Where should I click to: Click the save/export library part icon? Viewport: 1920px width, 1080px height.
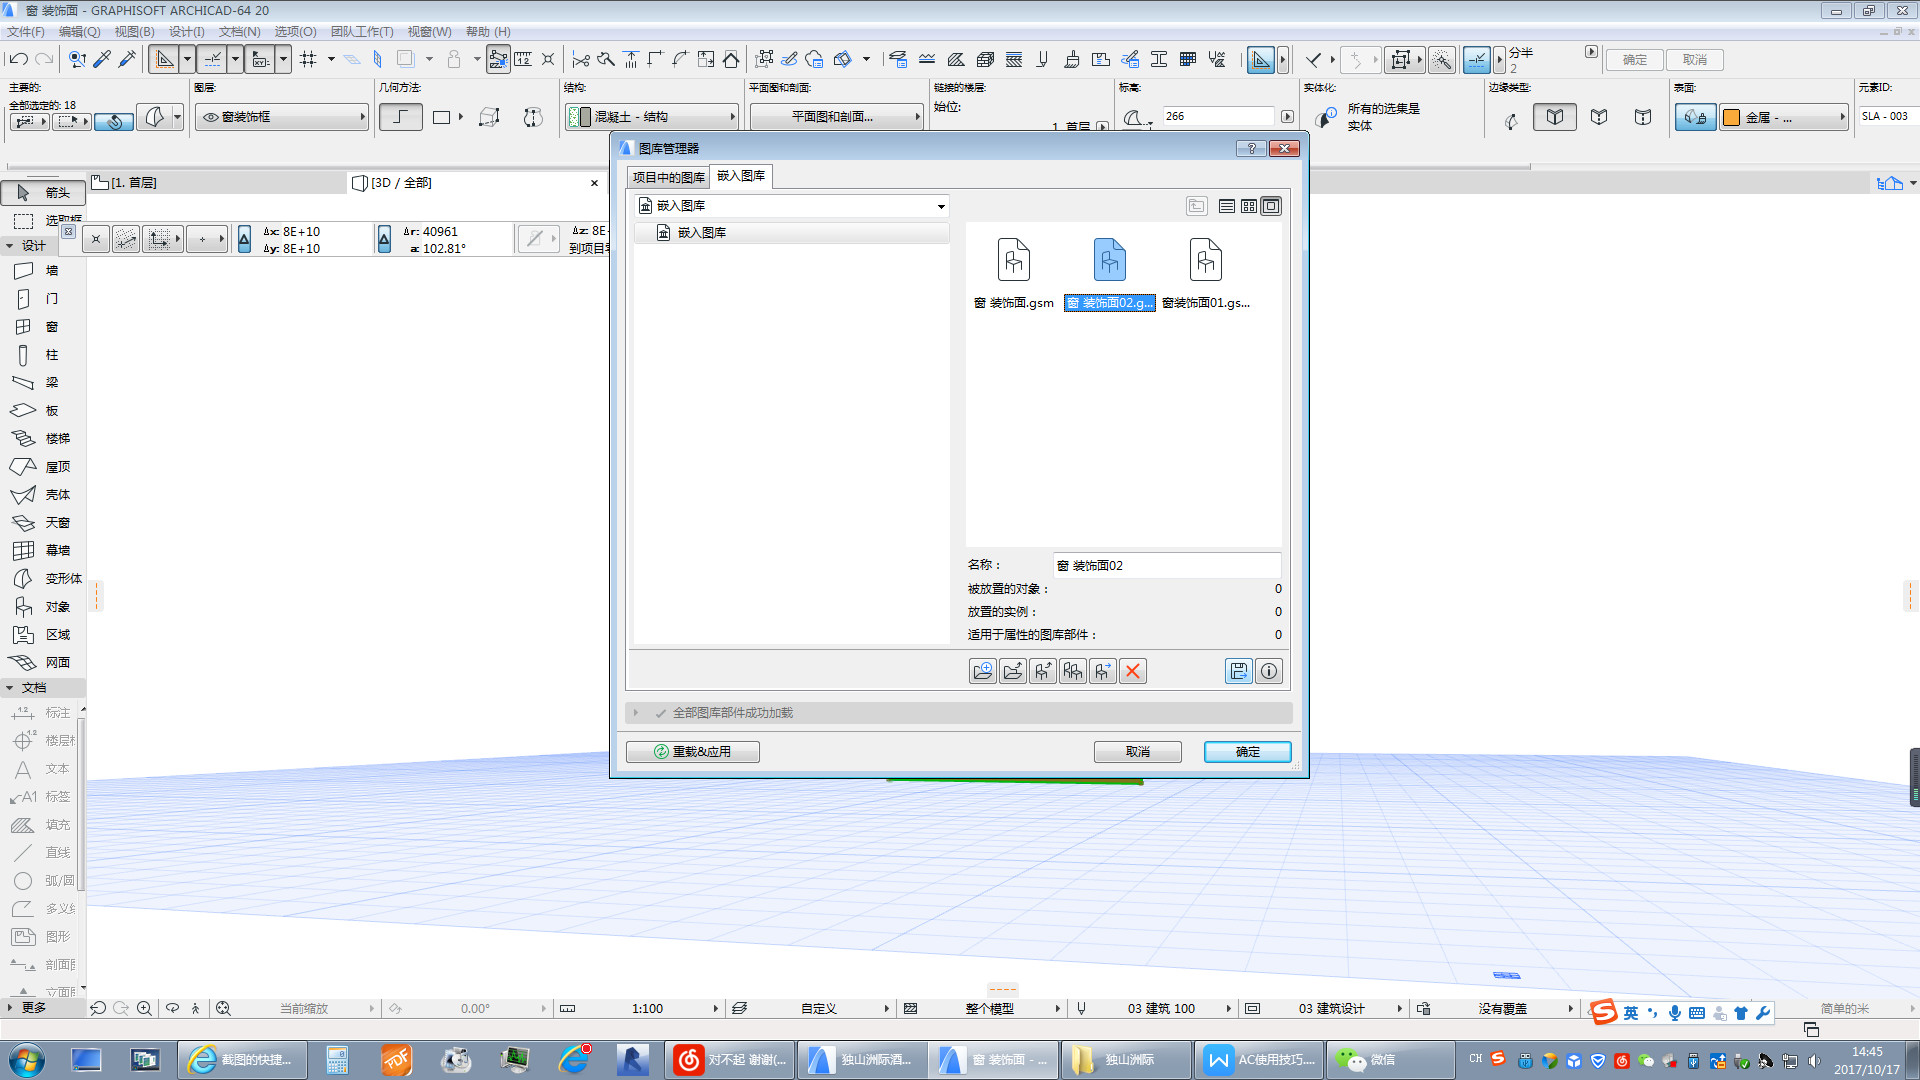point(1239,671)
